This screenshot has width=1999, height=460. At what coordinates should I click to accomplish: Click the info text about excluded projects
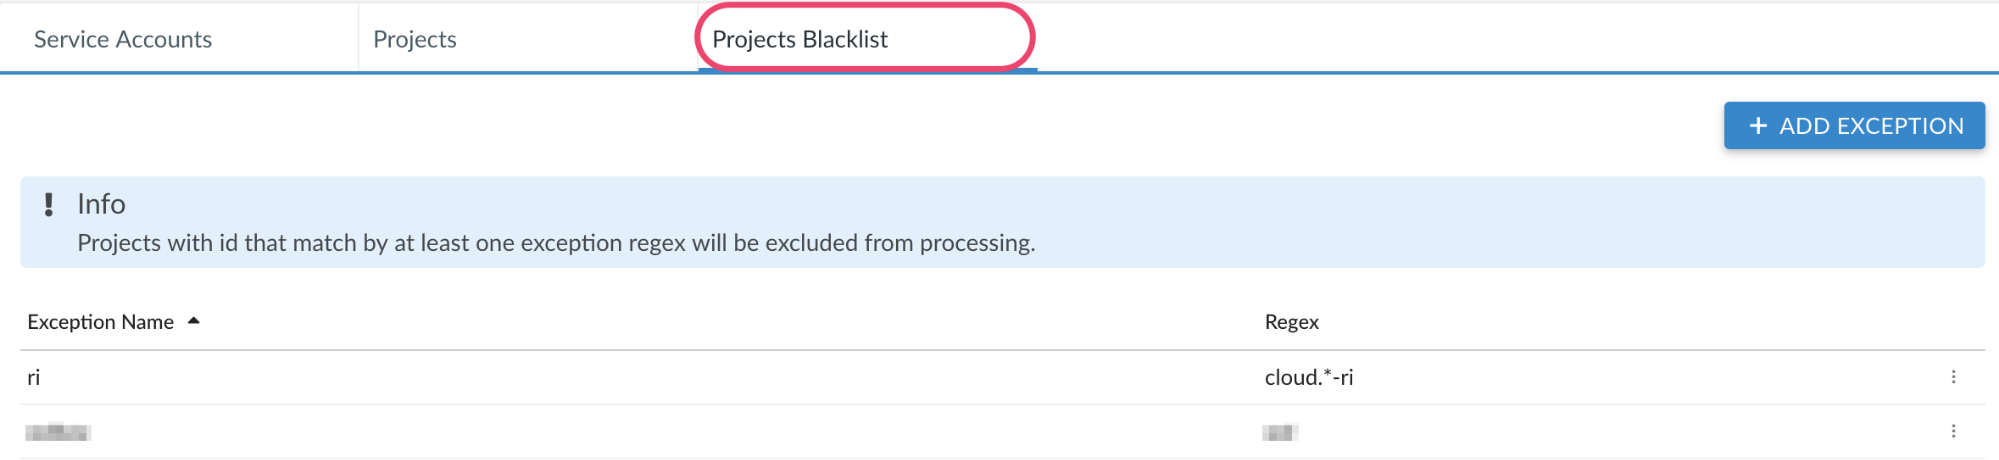[x=556, y=243]
